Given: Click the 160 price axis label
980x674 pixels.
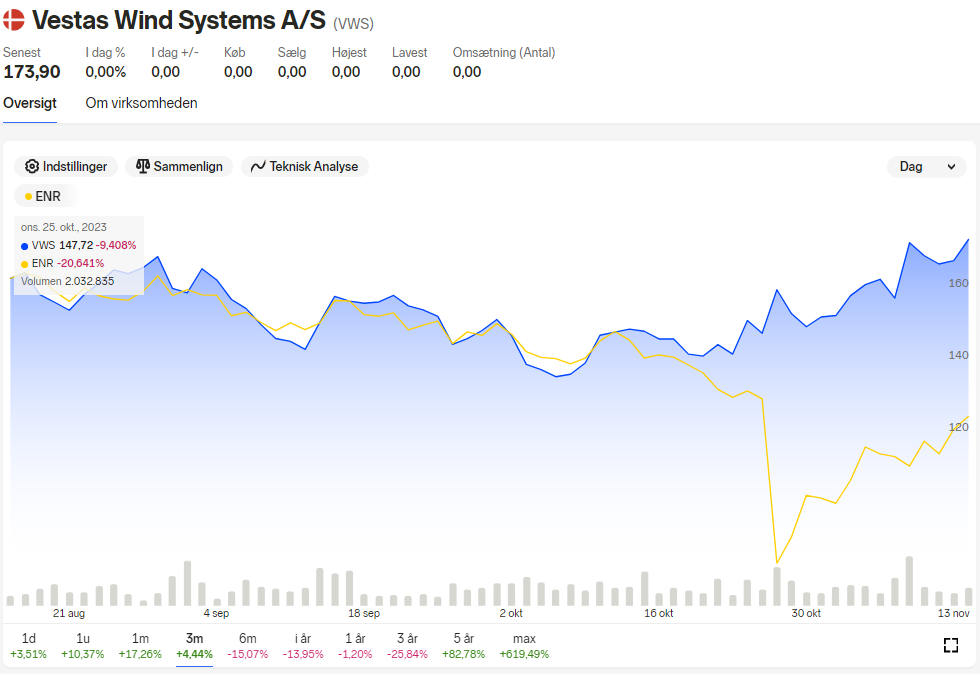Looking at the screenshot, I should coord(958,283).
